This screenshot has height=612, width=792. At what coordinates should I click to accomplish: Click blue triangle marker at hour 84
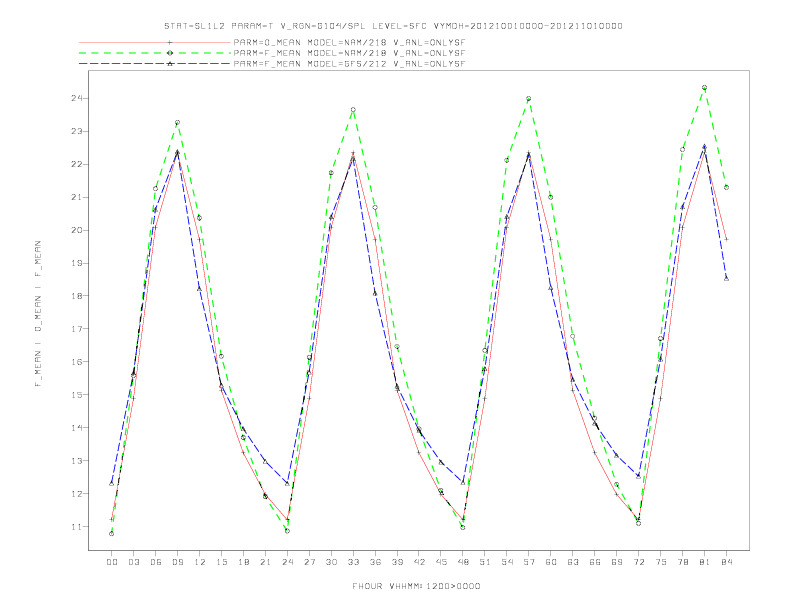pos(726,278)
